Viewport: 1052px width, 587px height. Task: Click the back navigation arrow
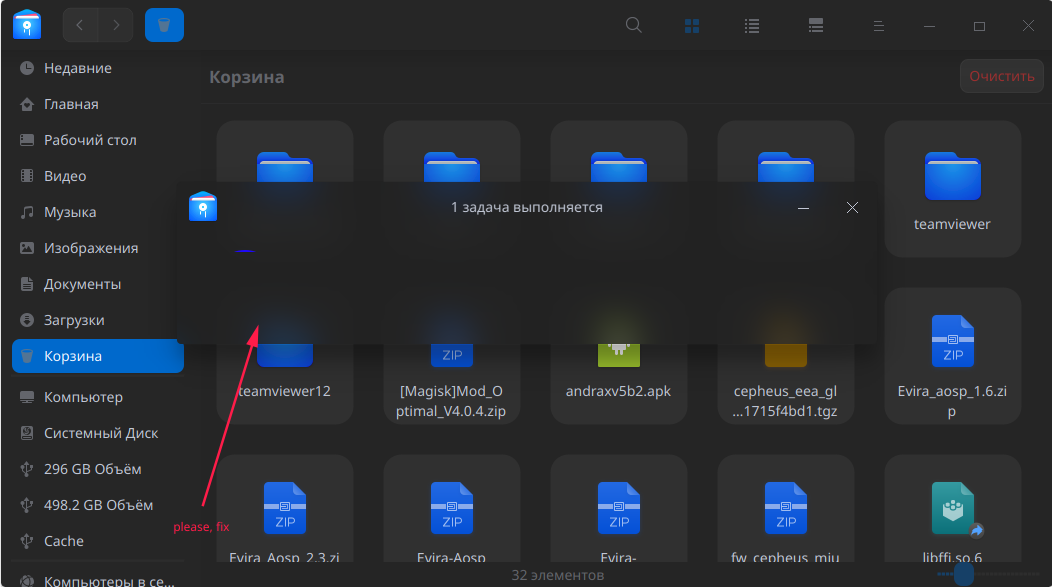[x=79, y=25]
